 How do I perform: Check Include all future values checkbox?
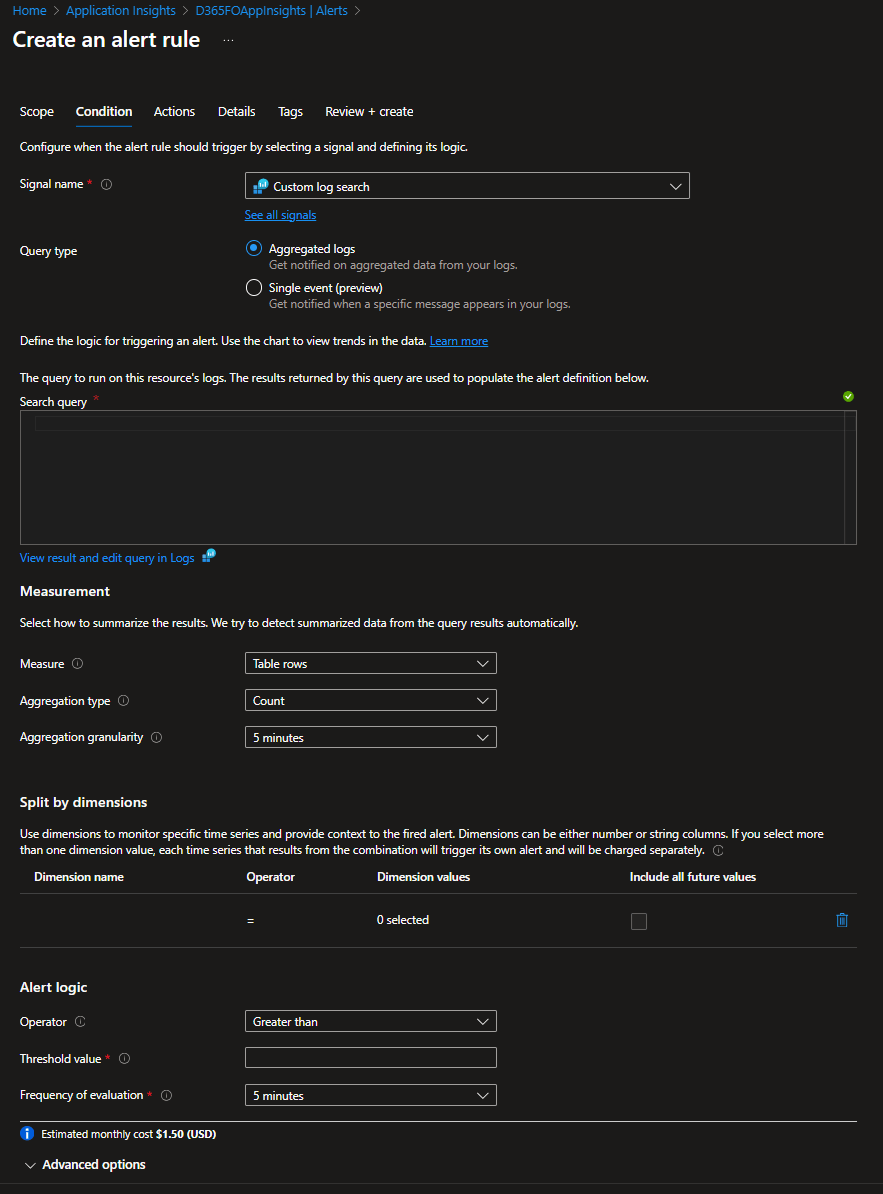coord(639,921)
